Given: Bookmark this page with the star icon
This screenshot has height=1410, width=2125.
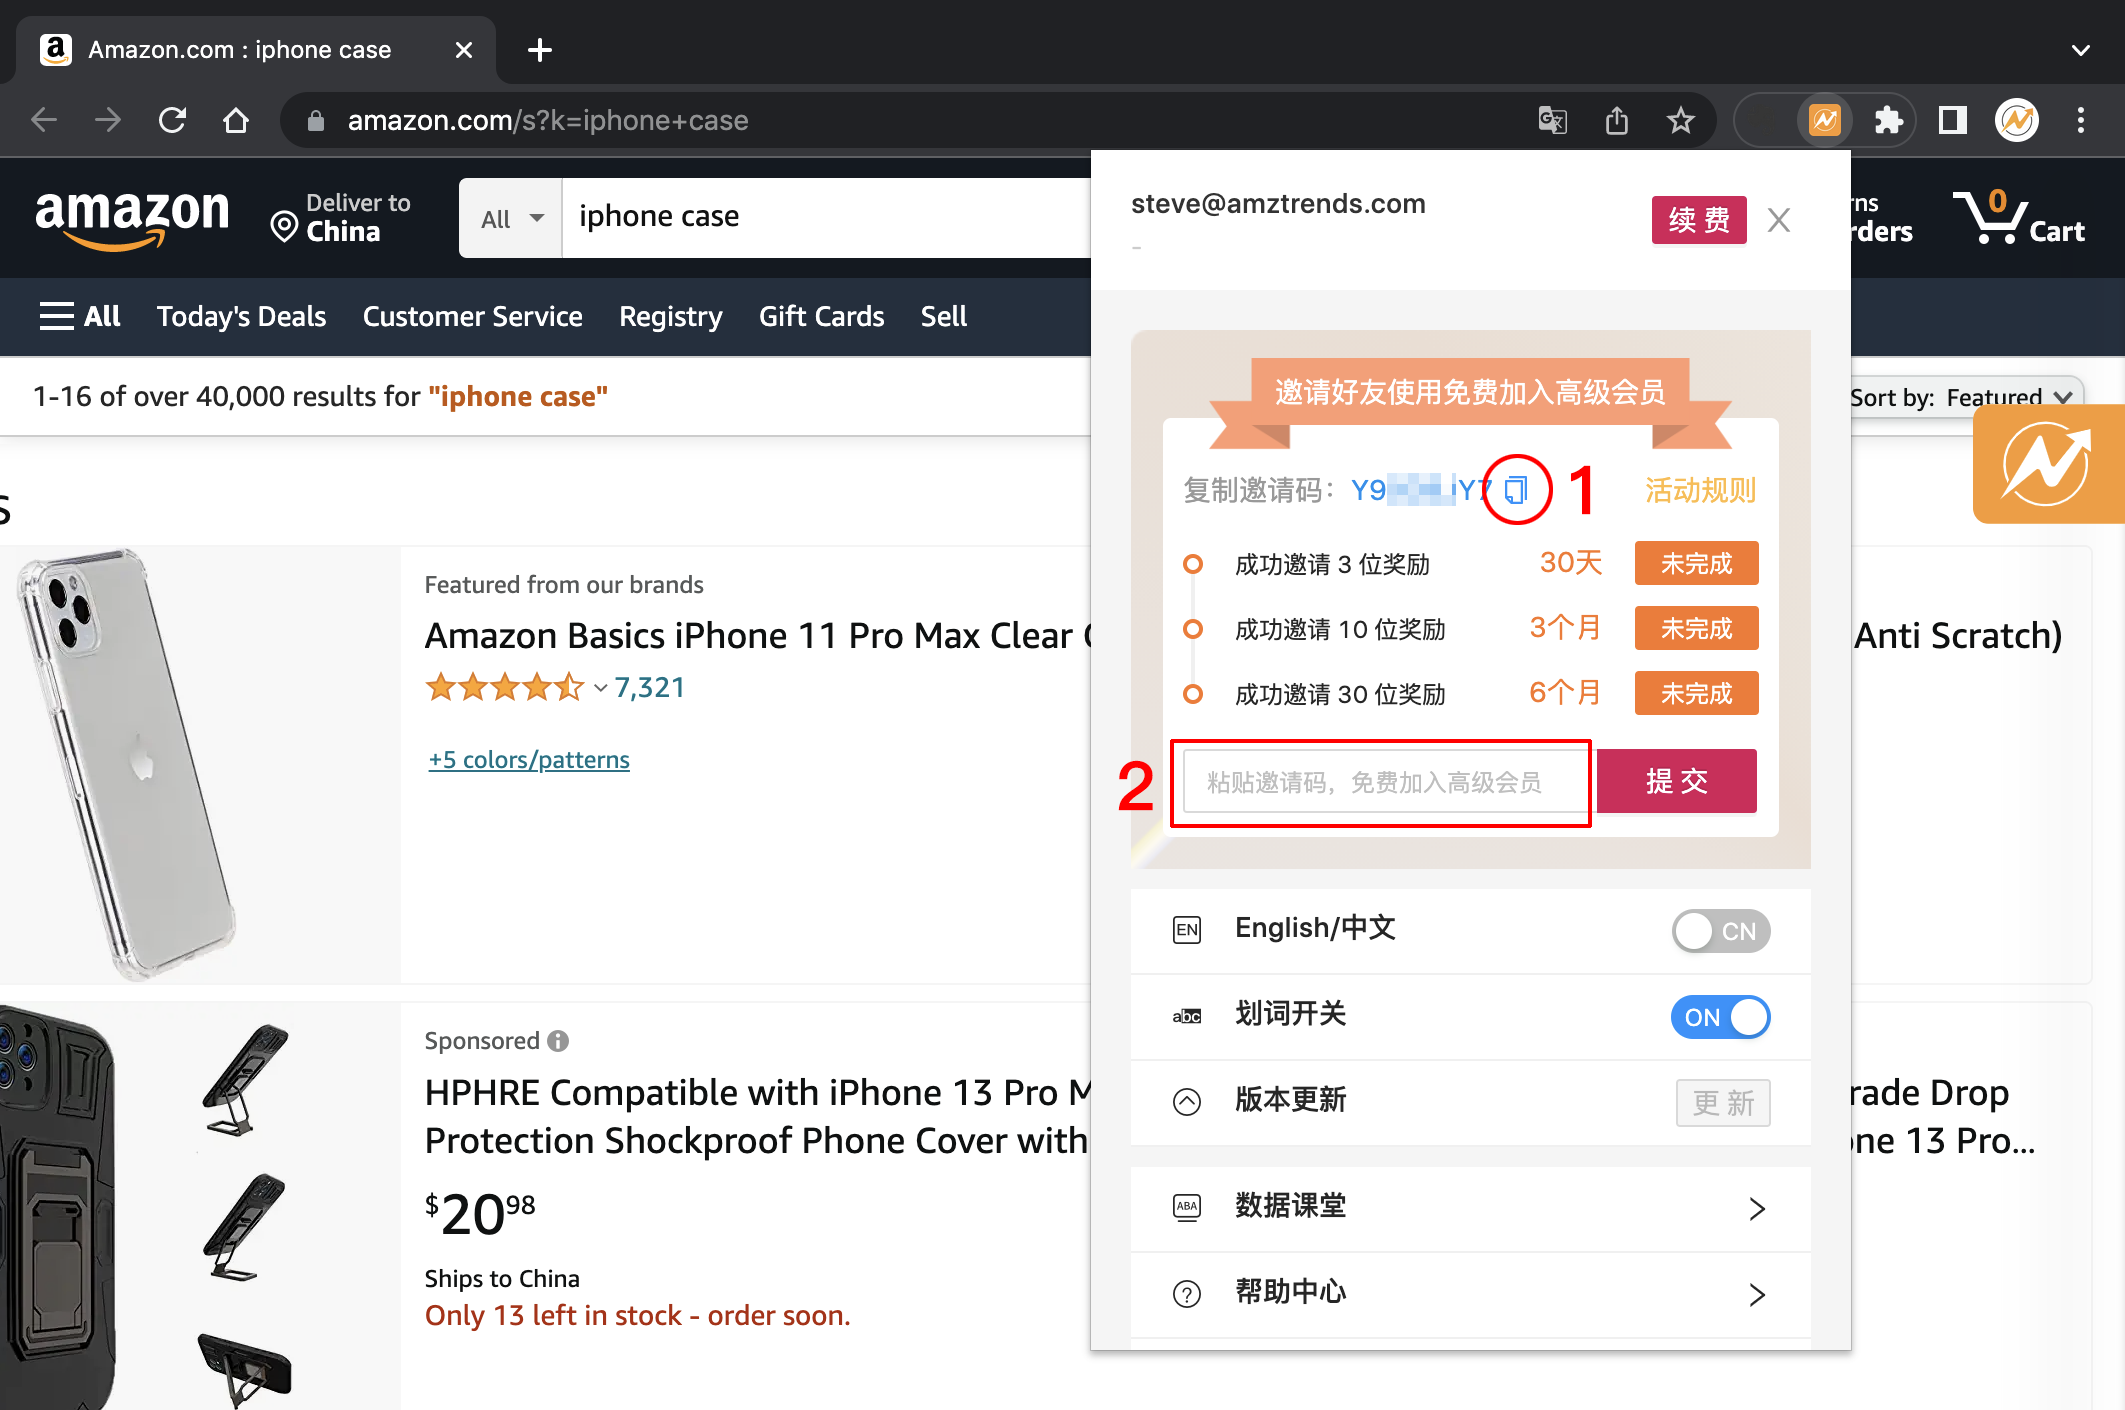Looking at the screenshot, I should coord(1681,121).
